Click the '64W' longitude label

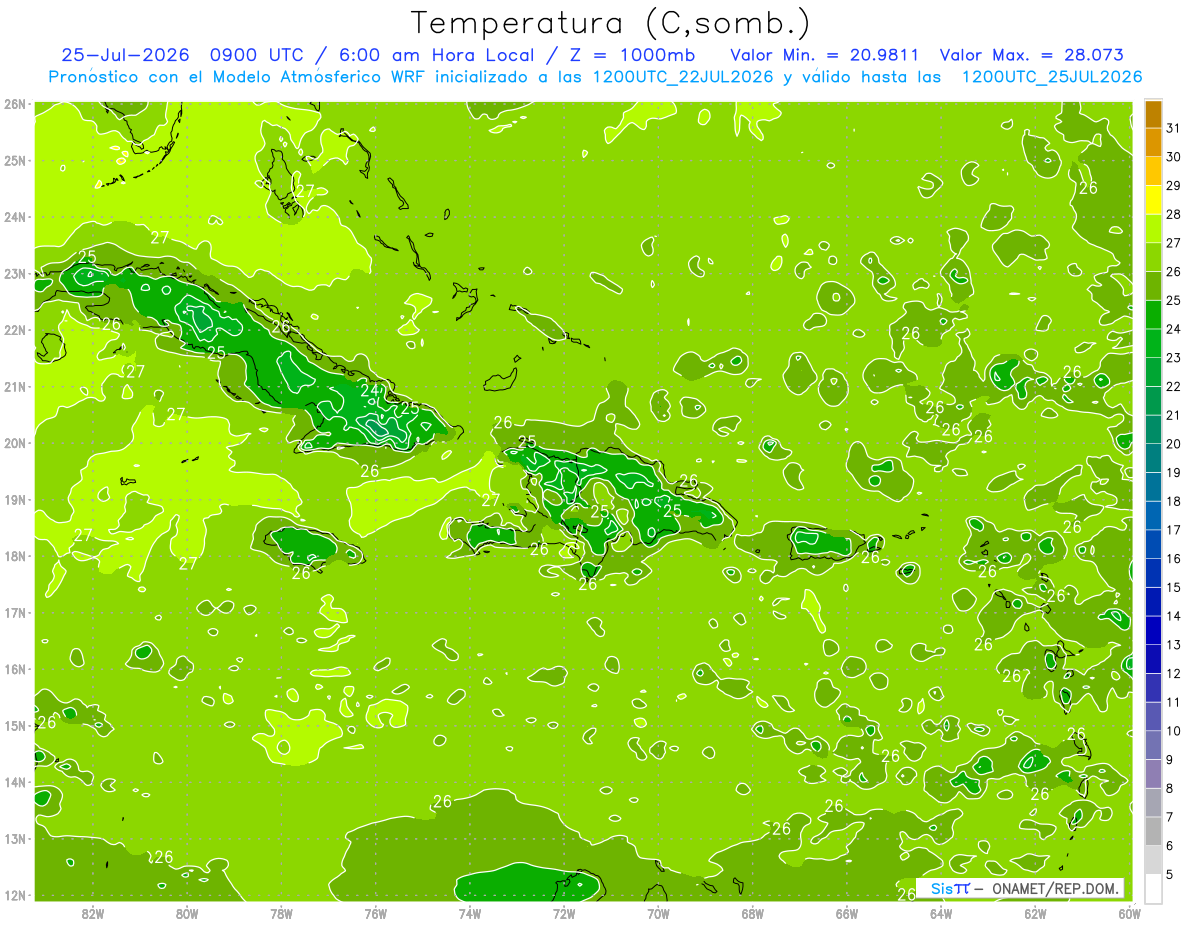coord(941,913)
